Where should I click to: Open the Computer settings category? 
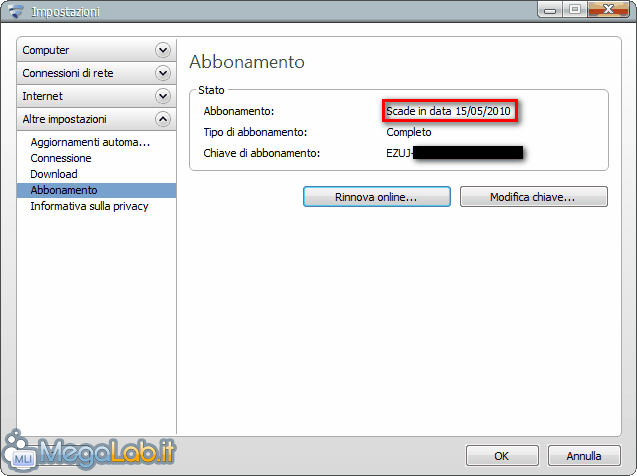tap(96, 50)
